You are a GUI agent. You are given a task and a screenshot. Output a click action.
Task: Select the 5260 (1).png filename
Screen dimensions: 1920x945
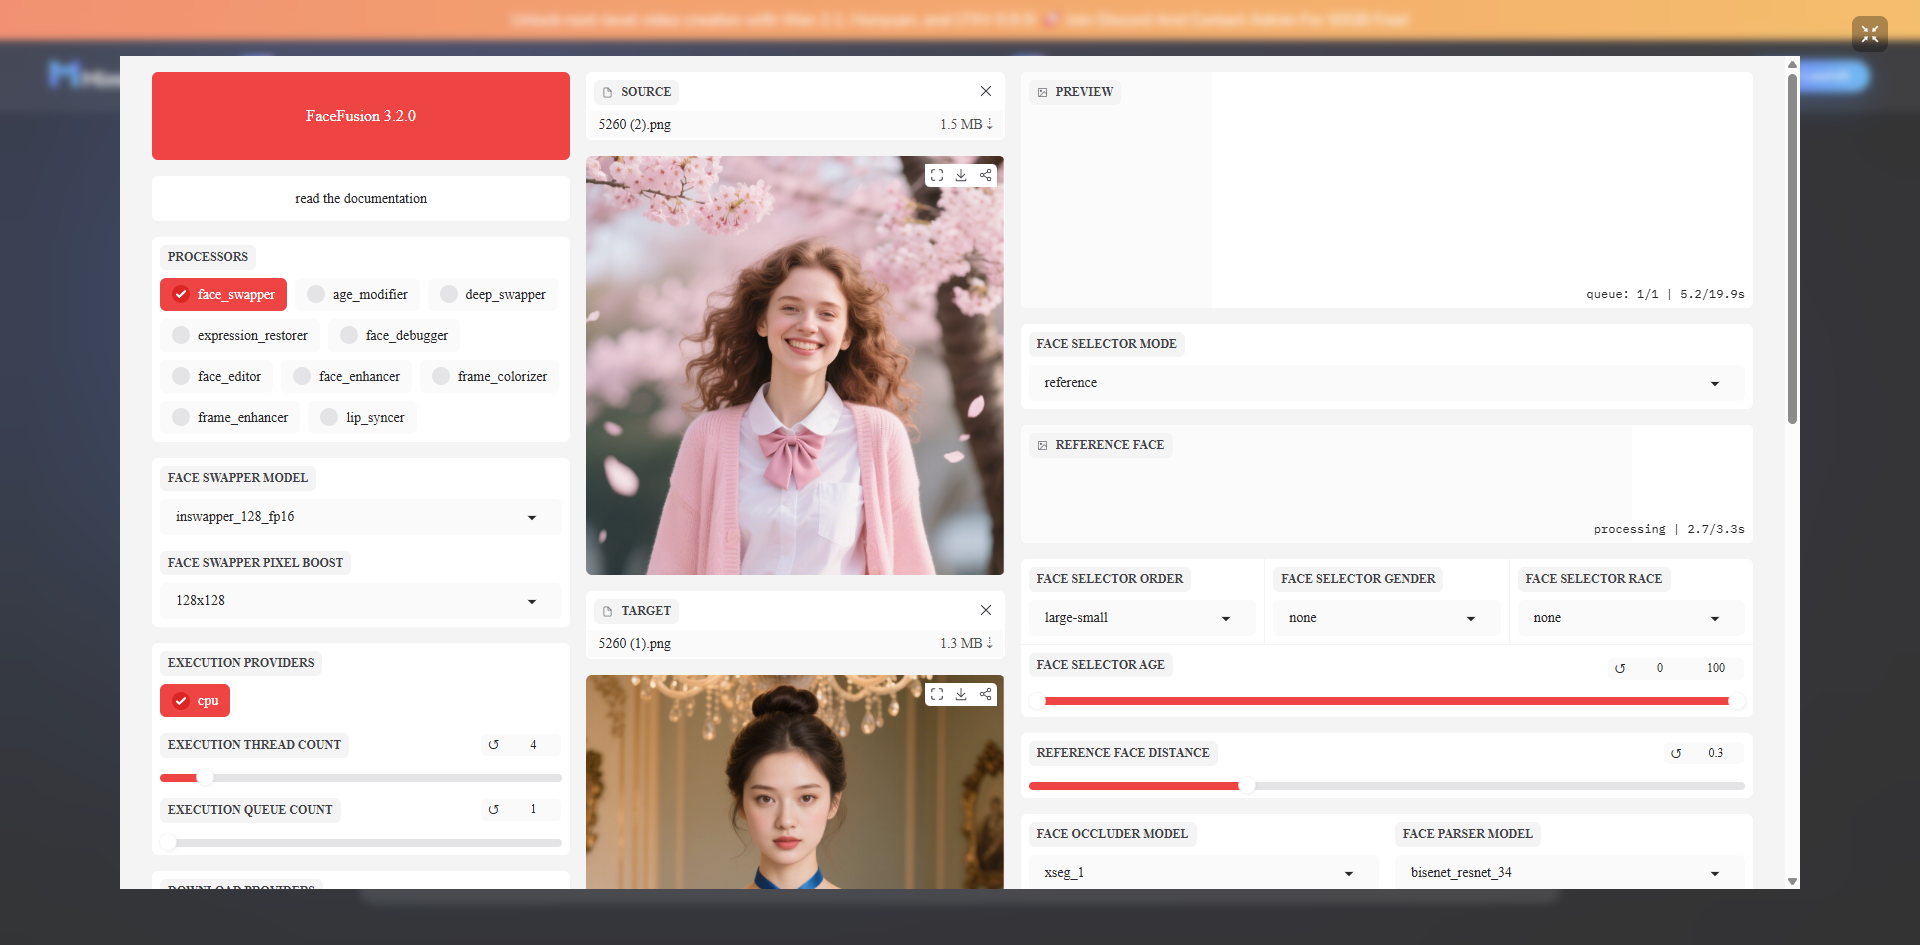click(x=634, y=643)
